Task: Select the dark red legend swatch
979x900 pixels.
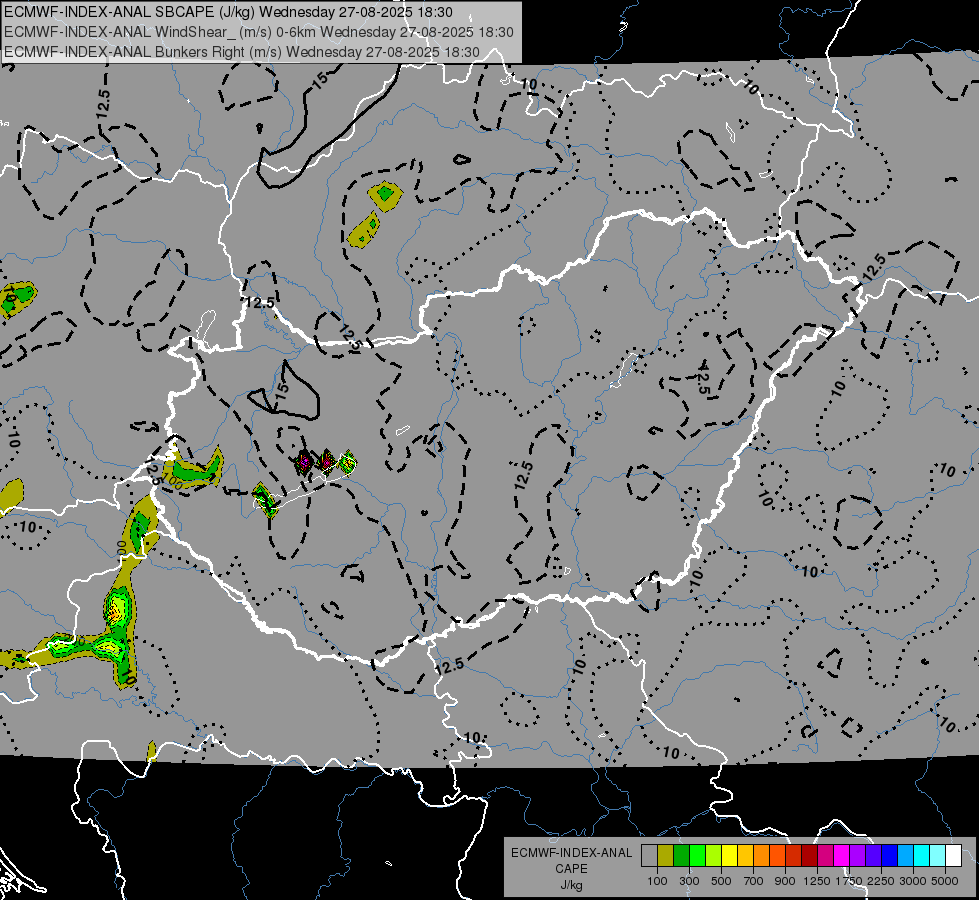Action: pos(810,856)
